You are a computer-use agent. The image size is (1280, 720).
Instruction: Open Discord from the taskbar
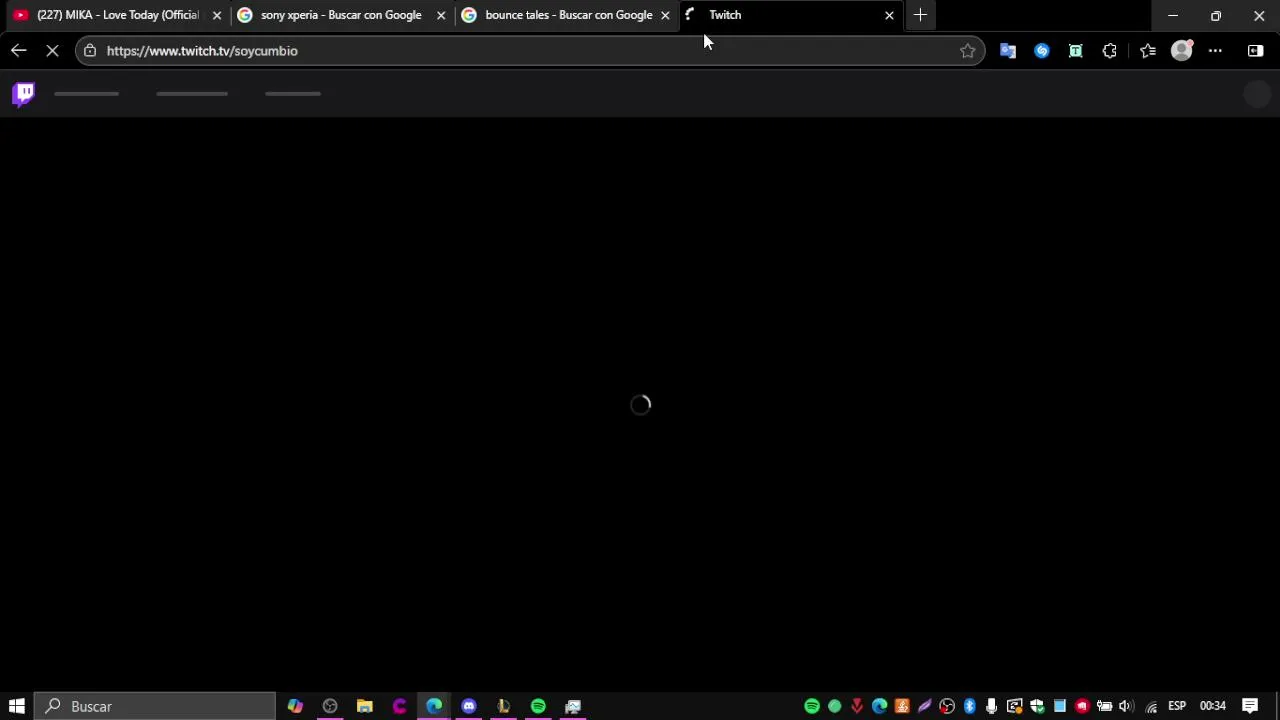pos(469,706)
